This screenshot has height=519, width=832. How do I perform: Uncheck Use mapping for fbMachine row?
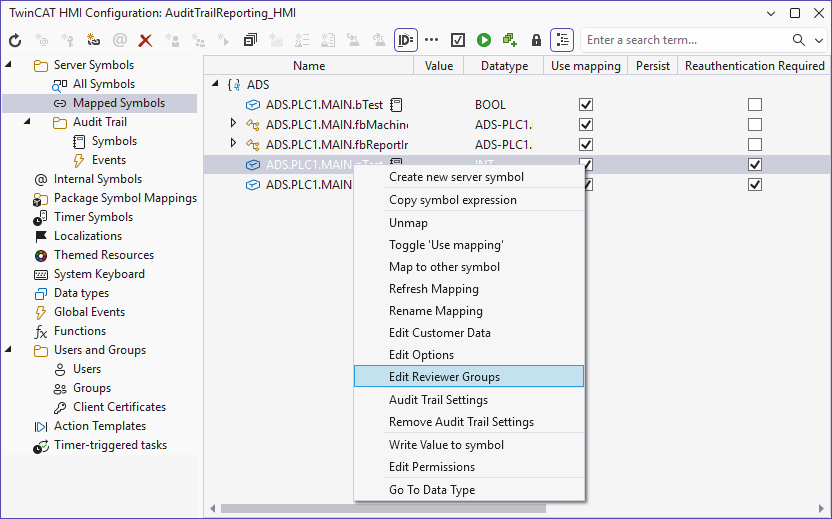point(586,125)
